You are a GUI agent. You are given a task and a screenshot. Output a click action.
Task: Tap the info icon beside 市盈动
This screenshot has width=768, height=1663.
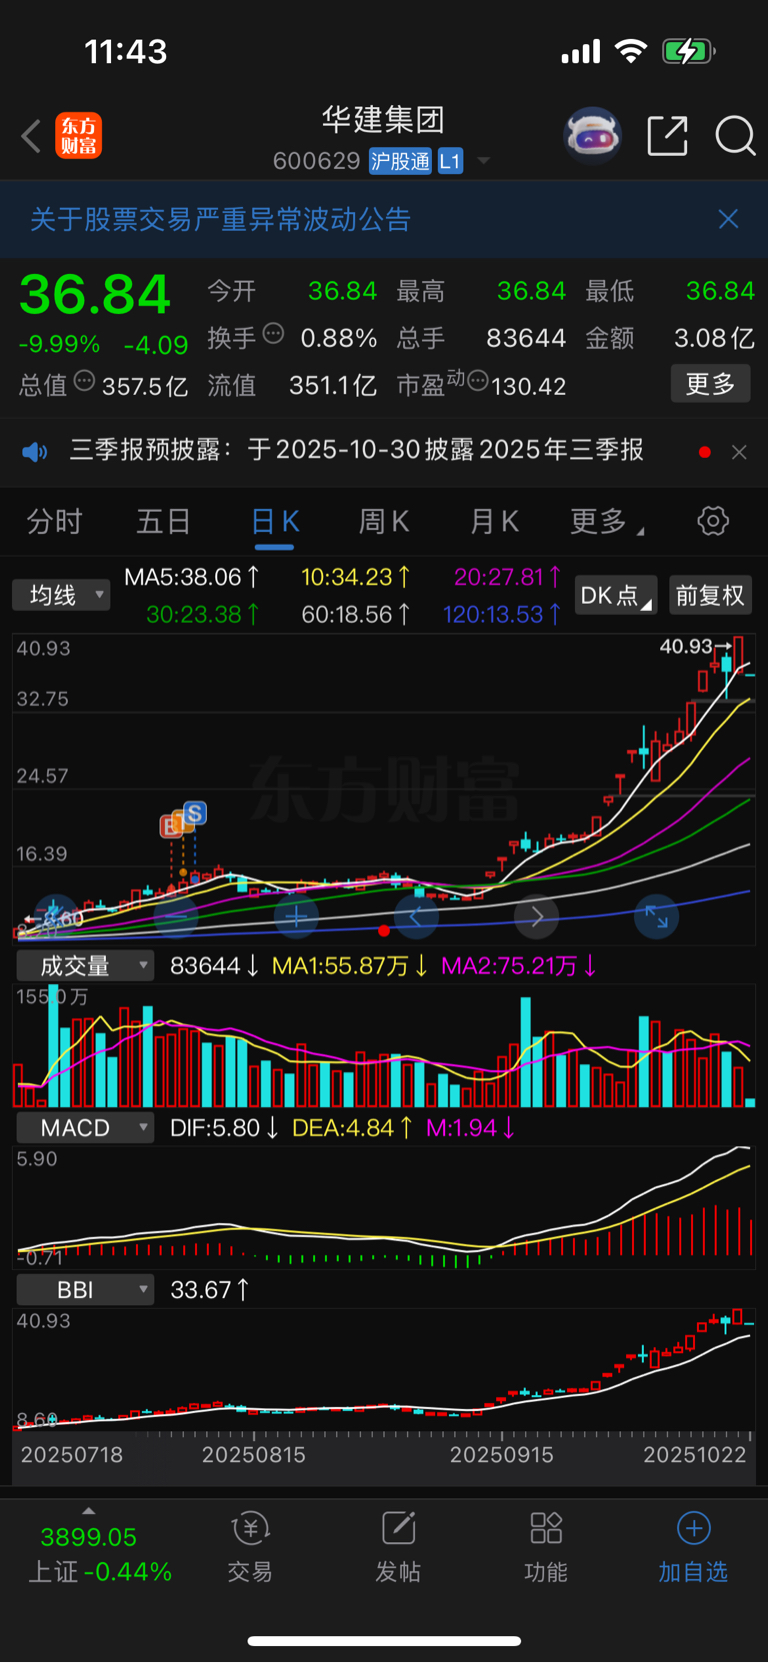point(478,381)
